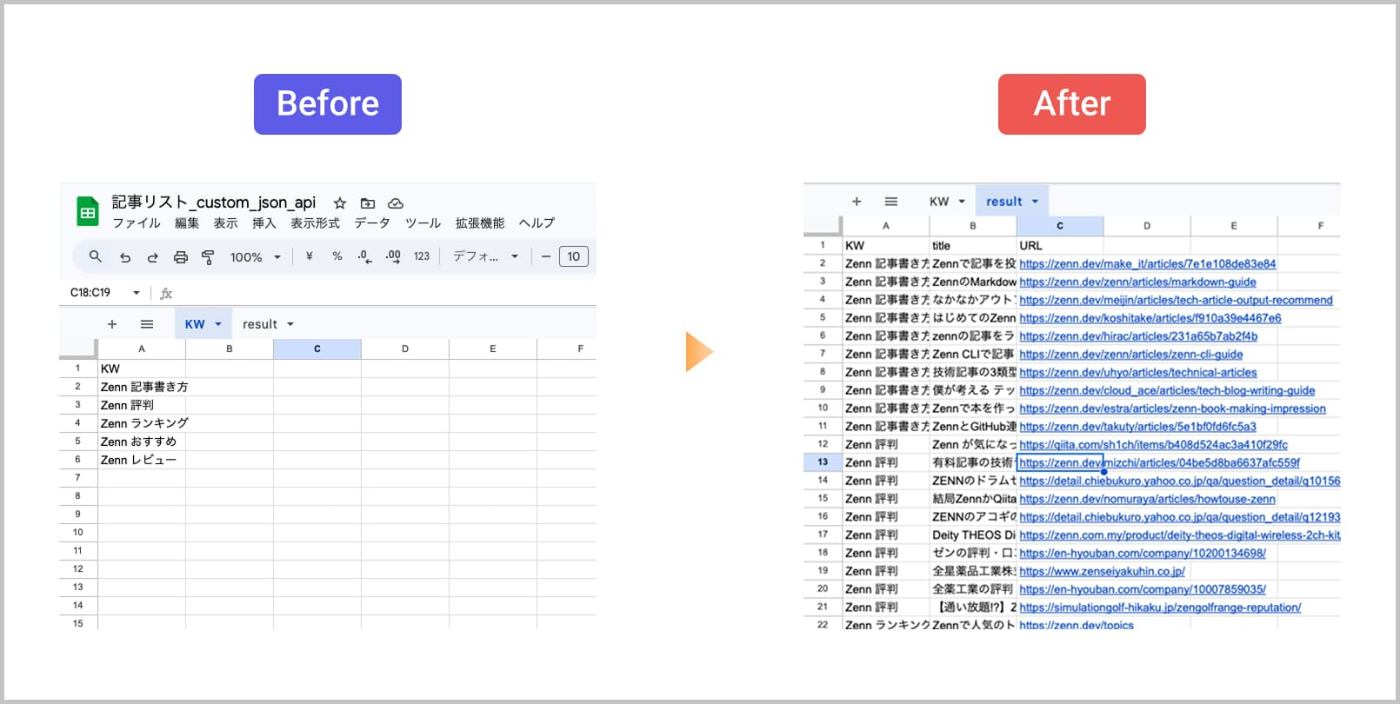Open the ツール menu
This screenshot has width=1400, height=704.
[423, 223]
